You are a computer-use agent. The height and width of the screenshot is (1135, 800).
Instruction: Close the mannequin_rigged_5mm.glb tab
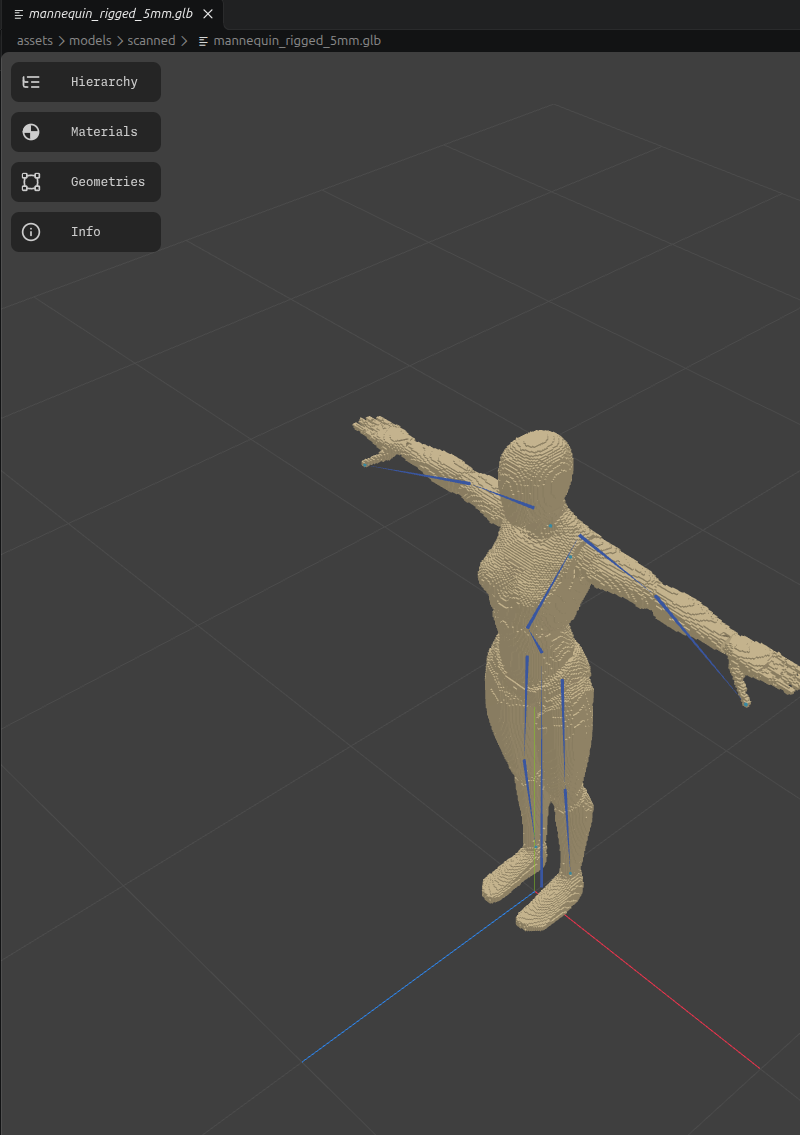pos(208,14)
